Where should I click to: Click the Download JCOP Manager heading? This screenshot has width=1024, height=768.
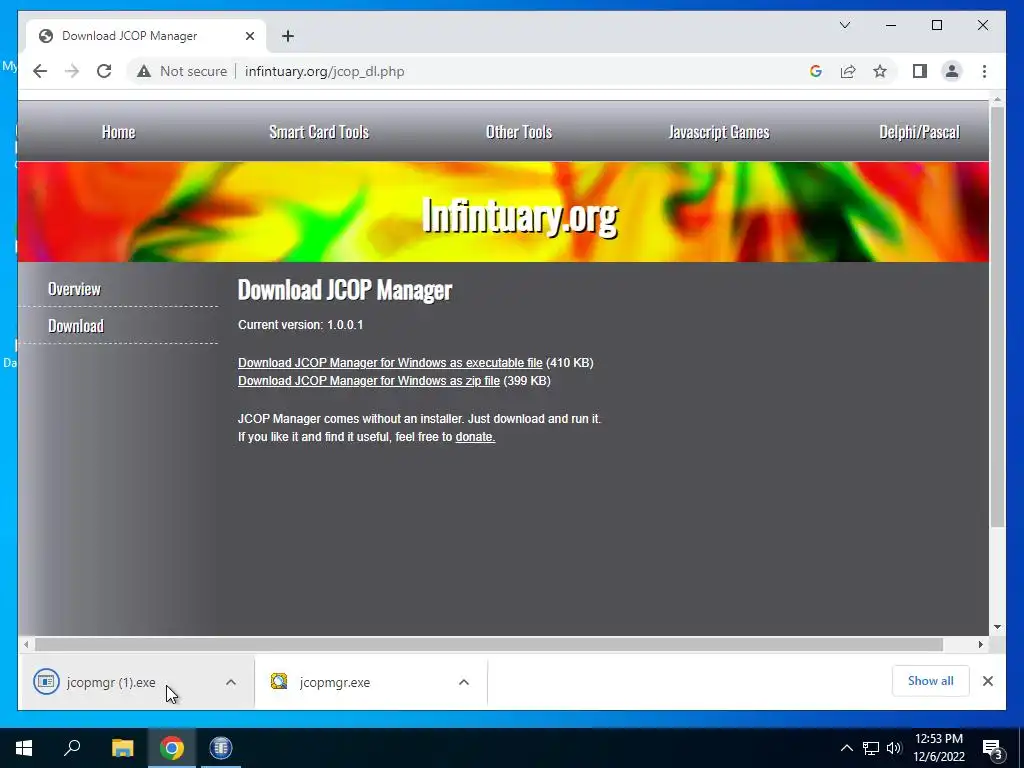[x=345, y=290]
